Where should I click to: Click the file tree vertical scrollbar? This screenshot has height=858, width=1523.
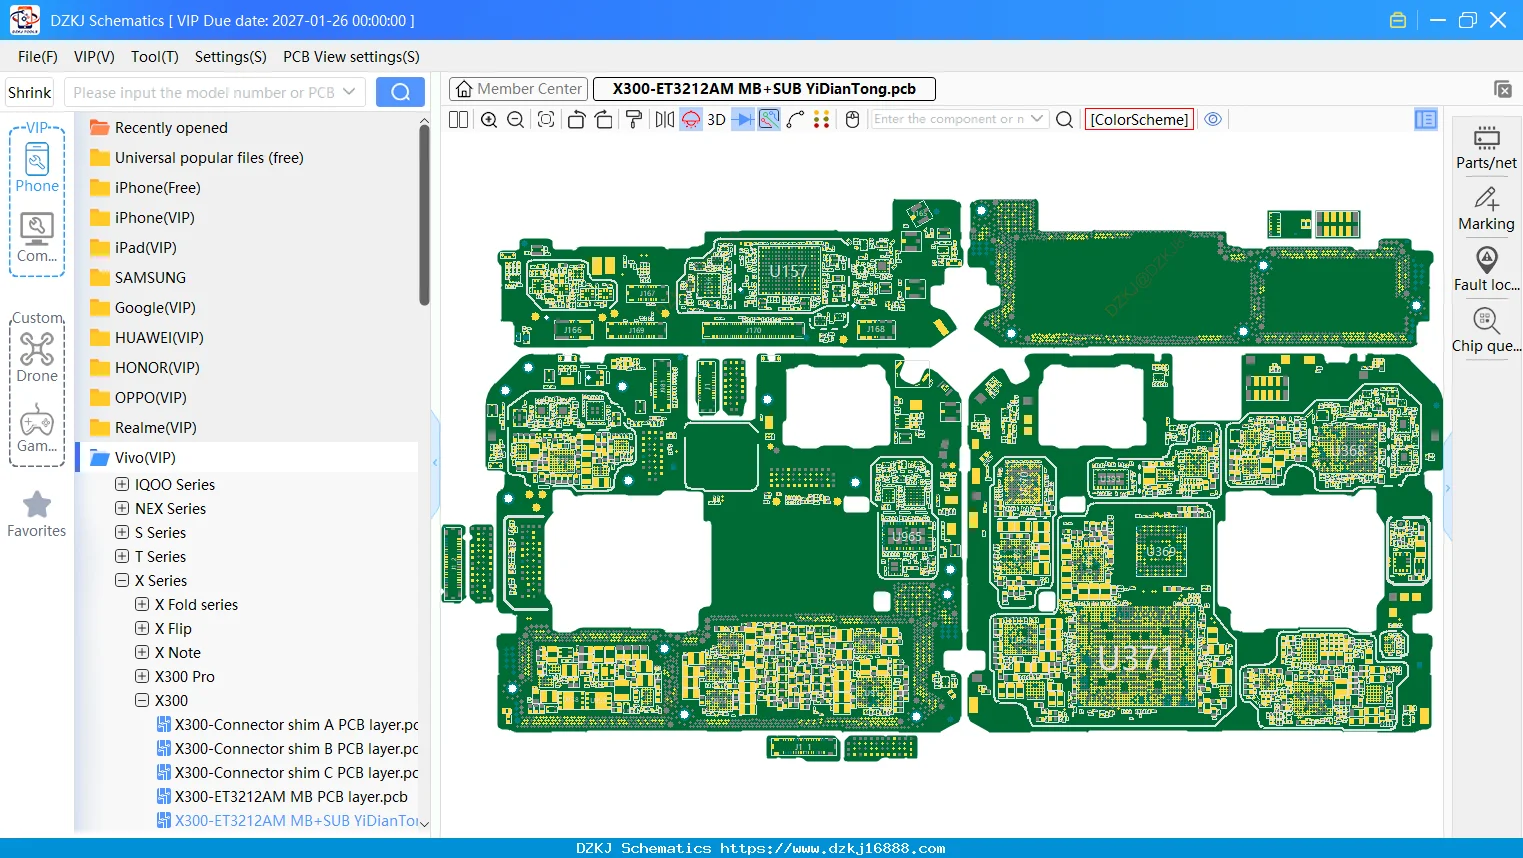pyautogui.click(x=424, y=215)
